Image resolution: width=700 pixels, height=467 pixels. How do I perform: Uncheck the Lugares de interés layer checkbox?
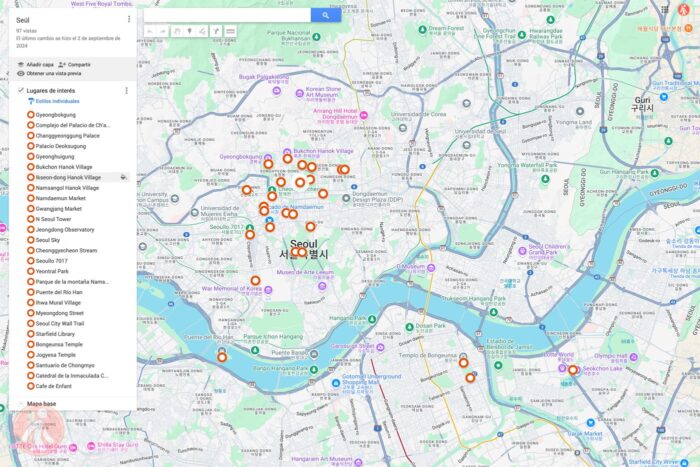tap(21, 90)
